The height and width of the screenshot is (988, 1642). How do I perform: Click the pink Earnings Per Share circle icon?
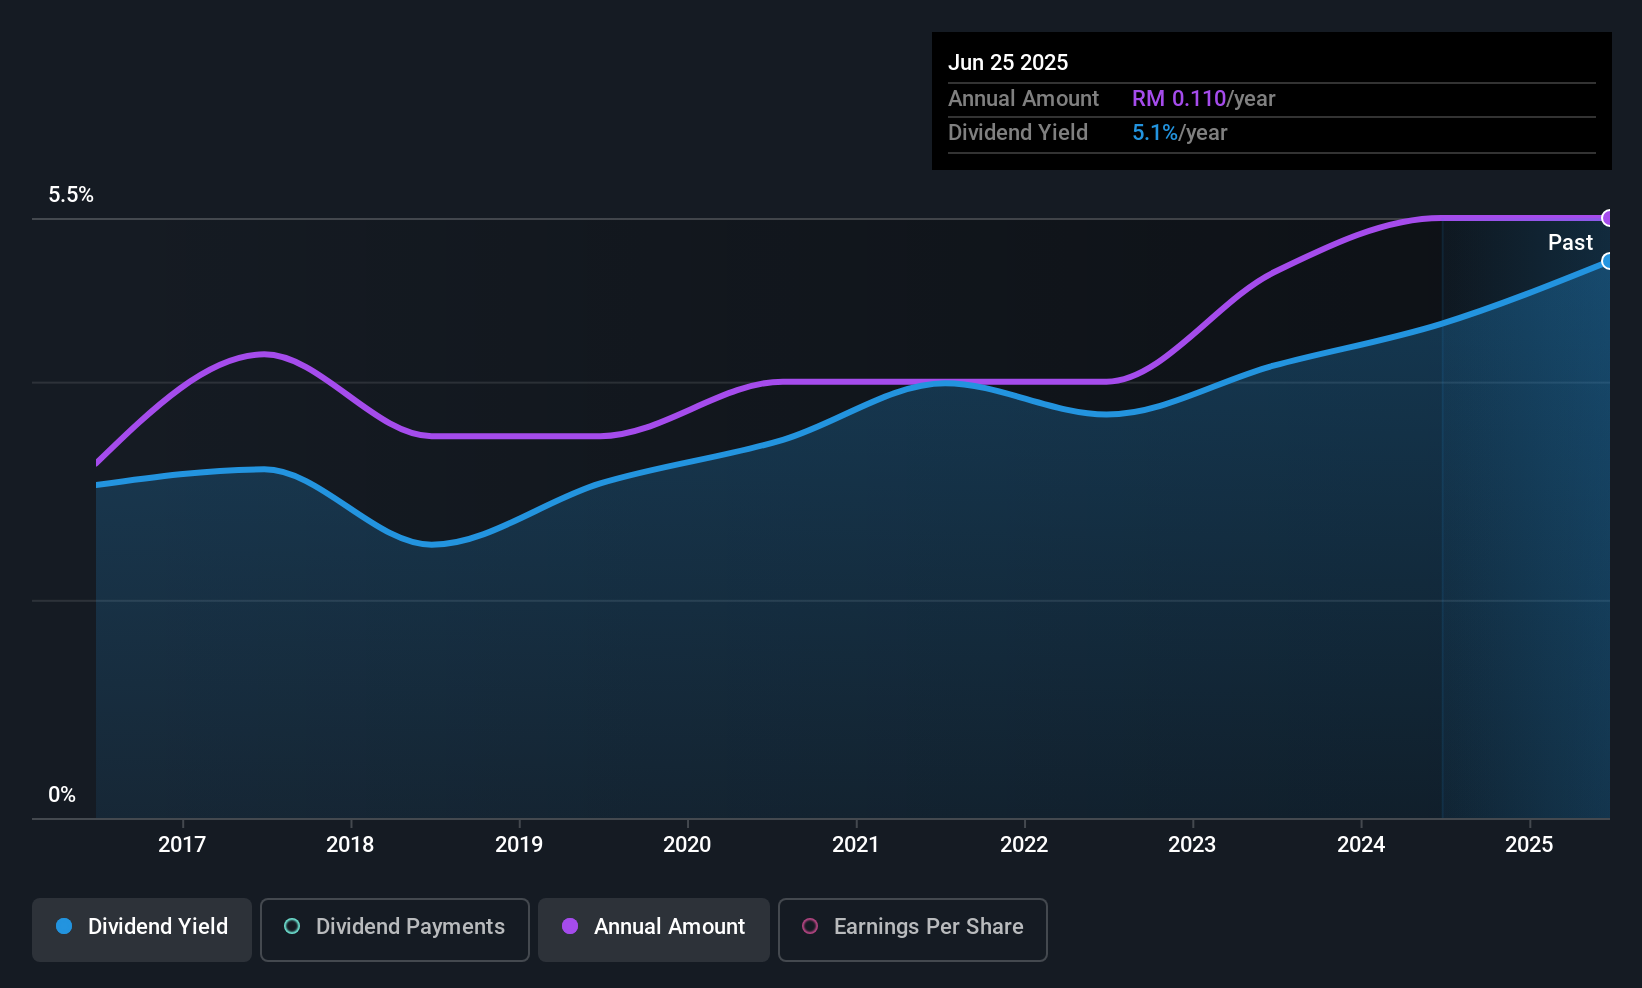810,926
